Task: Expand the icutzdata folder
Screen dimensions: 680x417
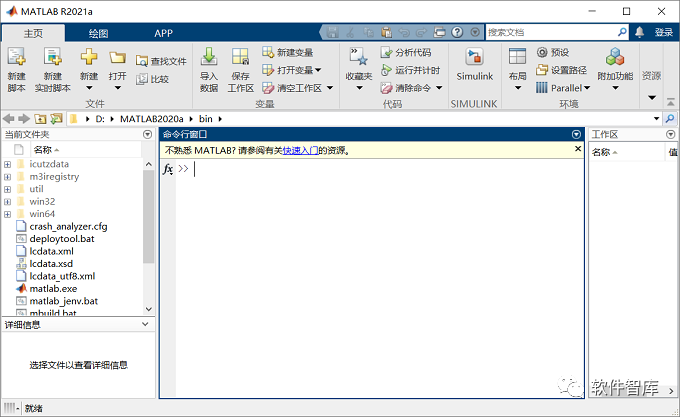Action: [x=7, y=164]
